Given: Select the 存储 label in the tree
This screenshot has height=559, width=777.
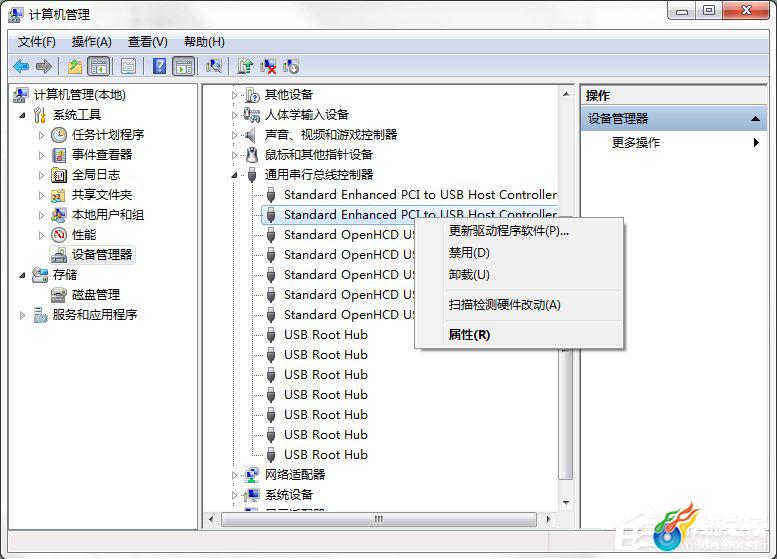Looking at the screenshot, I should 65,275.
